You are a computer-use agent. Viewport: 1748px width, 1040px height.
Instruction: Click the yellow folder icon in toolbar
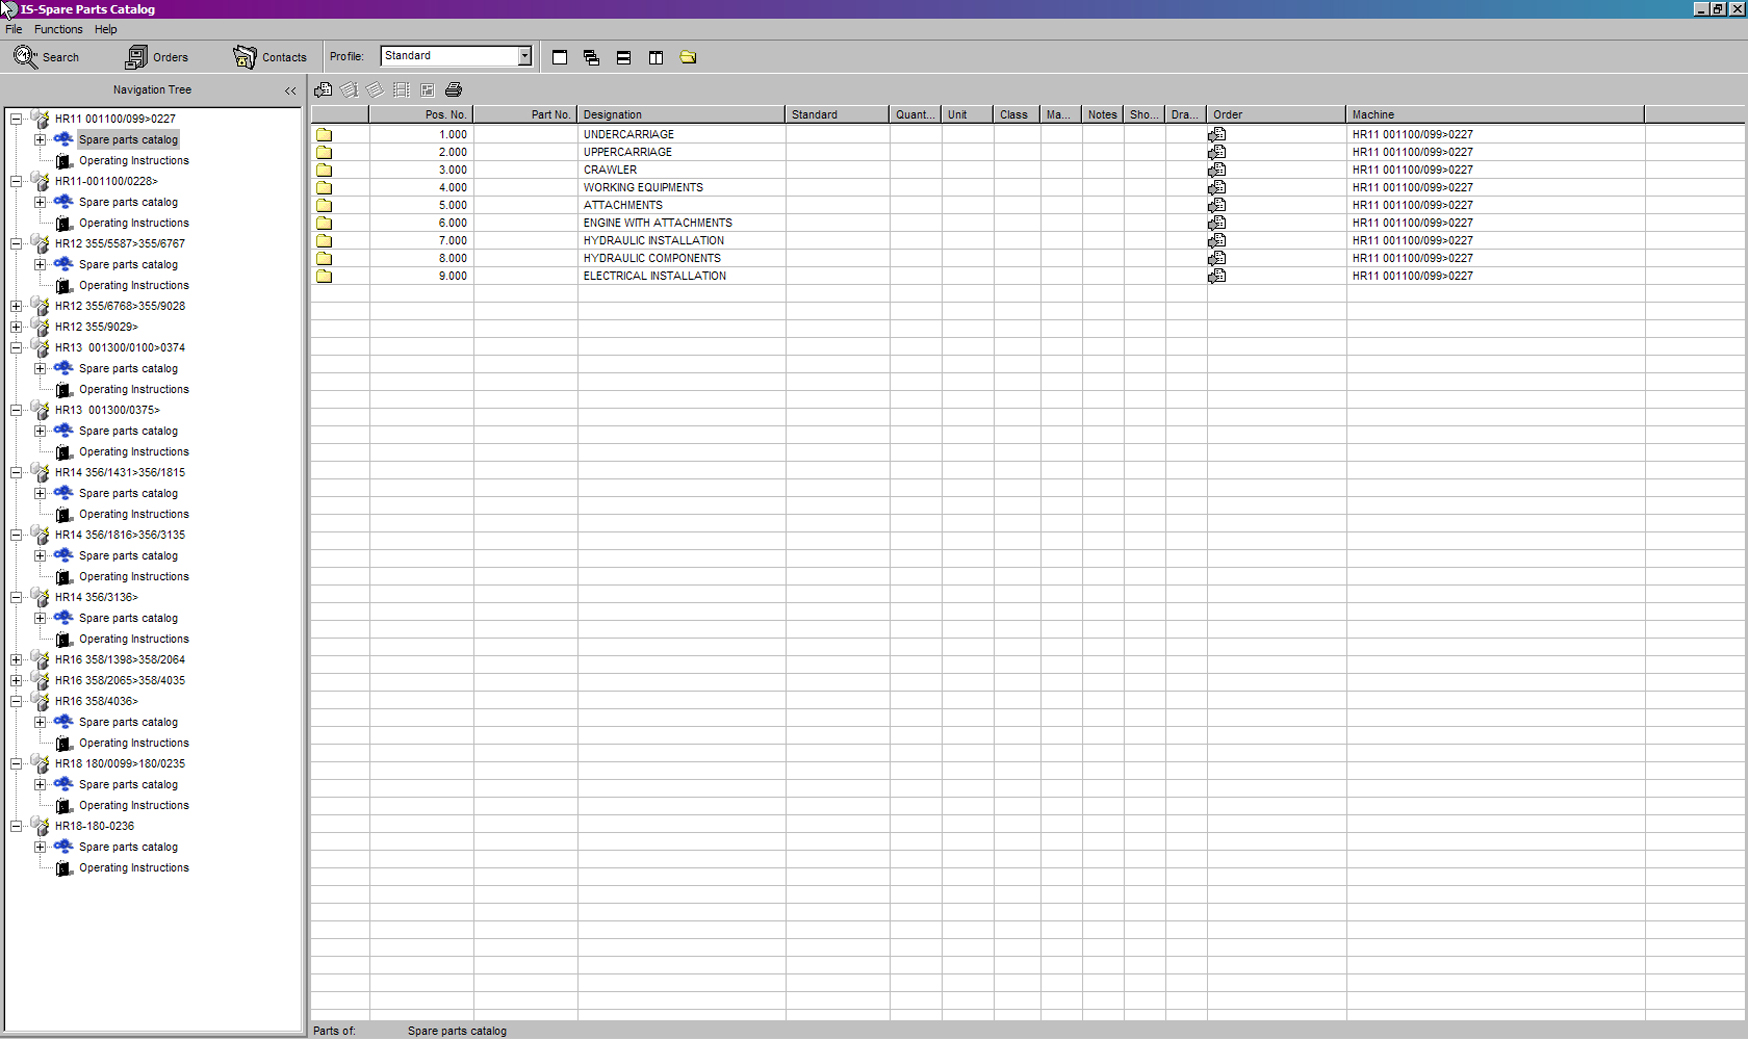pyautogui.click(x=688, y=58)
